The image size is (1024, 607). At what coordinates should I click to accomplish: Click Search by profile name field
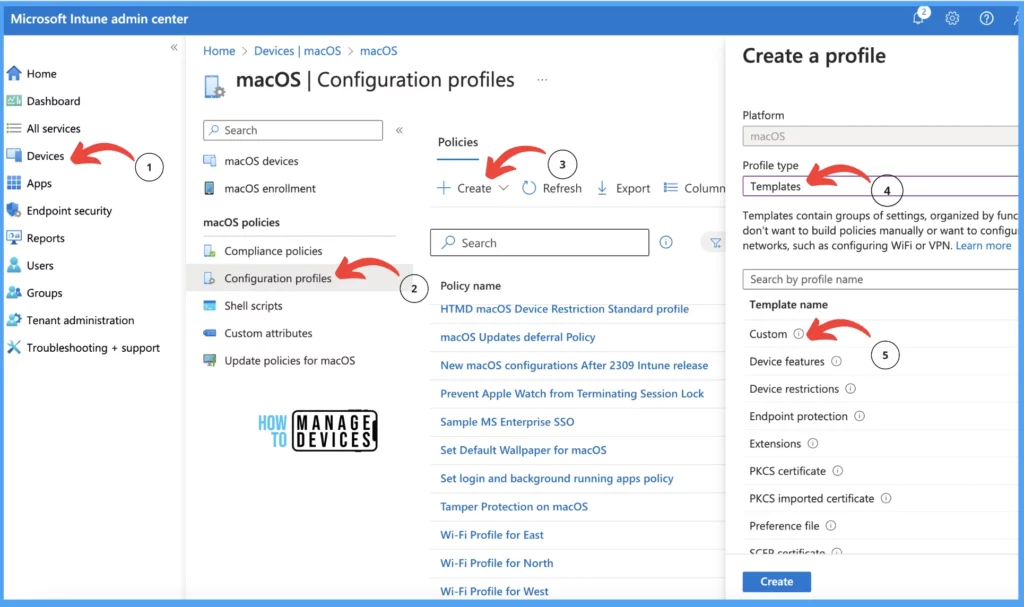[x=882, y=279]
